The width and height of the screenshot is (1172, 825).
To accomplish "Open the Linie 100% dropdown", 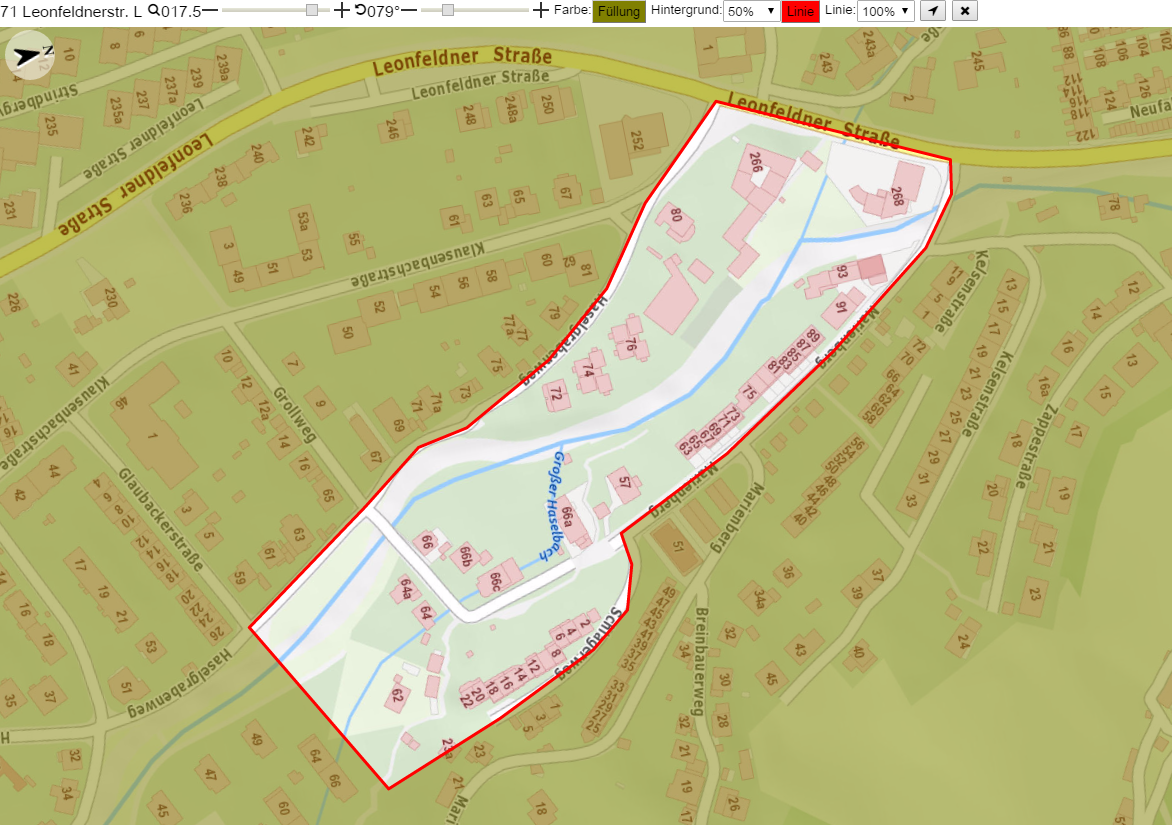I will [886, 11].
